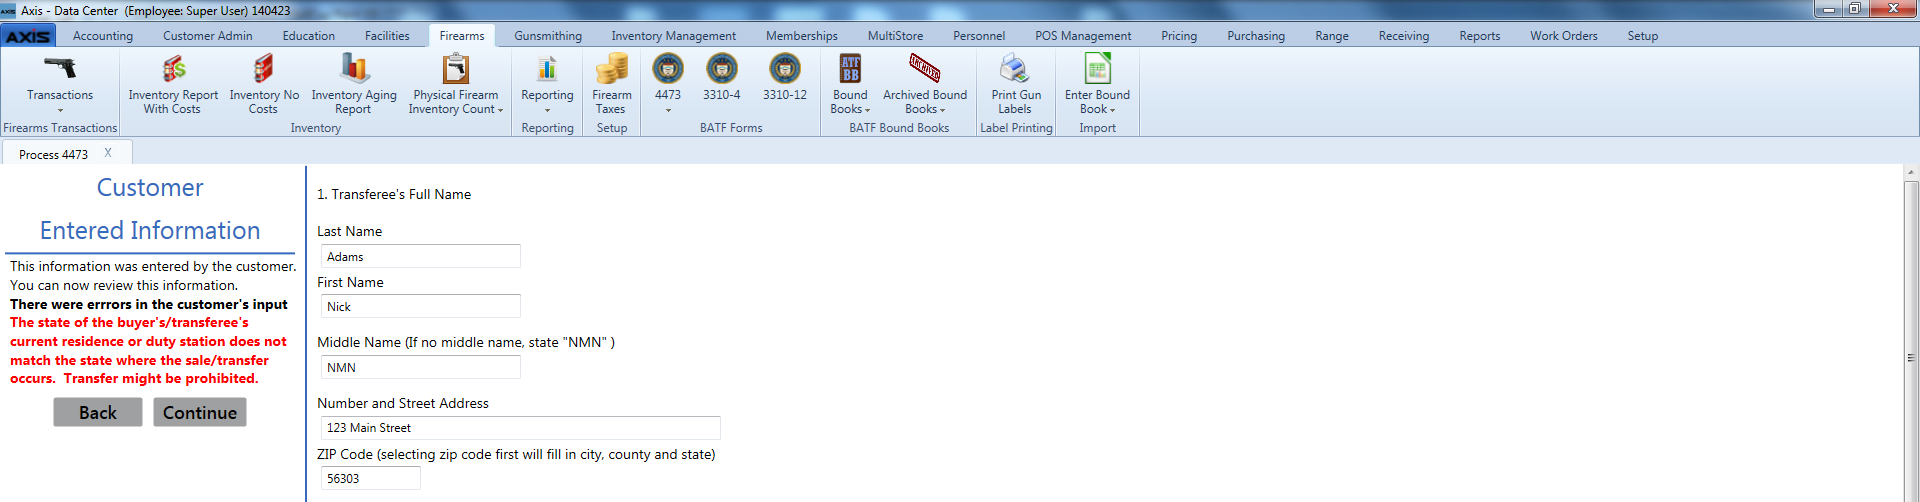Open the Memberships tab
Screen dimensions: 1920x502
tap(802, 36)
